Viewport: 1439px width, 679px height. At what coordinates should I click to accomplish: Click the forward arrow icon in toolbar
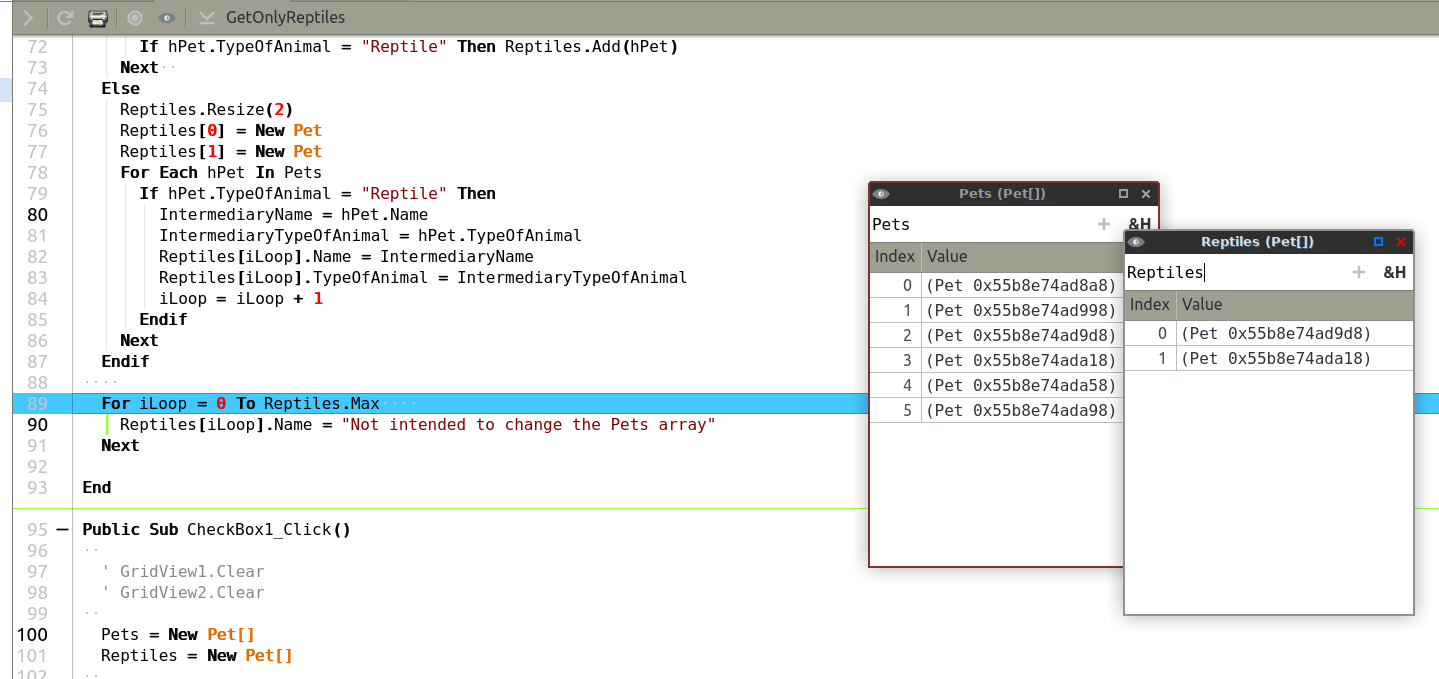coord(28,17)
